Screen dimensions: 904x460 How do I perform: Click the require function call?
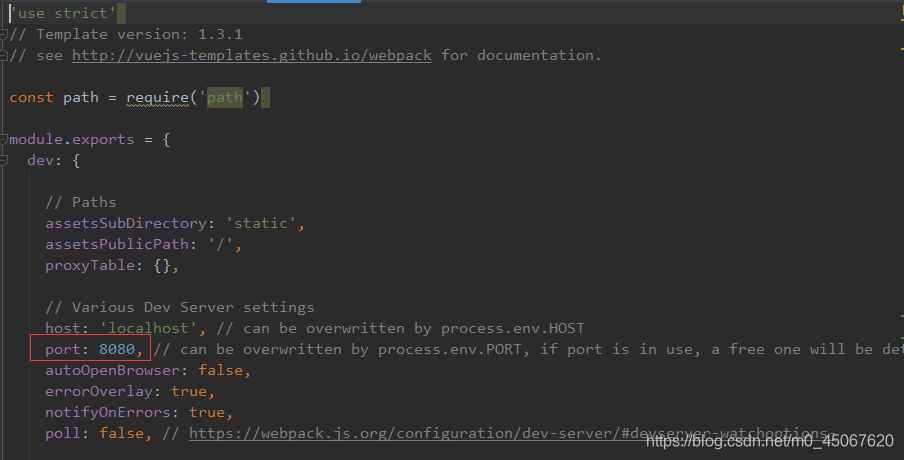point(157,97)
